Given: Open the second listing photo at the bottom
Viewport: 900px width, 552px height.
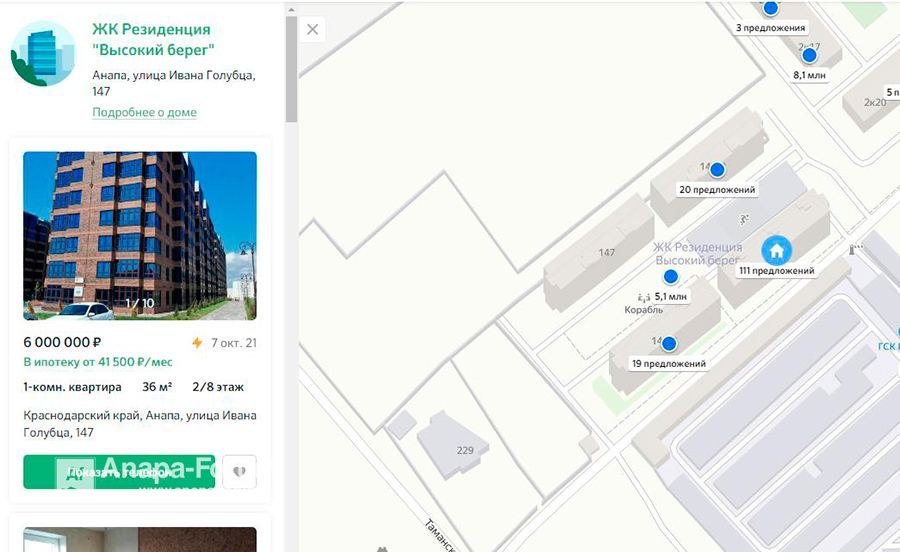Looking at the screenshot, I should tap(140, 539).
